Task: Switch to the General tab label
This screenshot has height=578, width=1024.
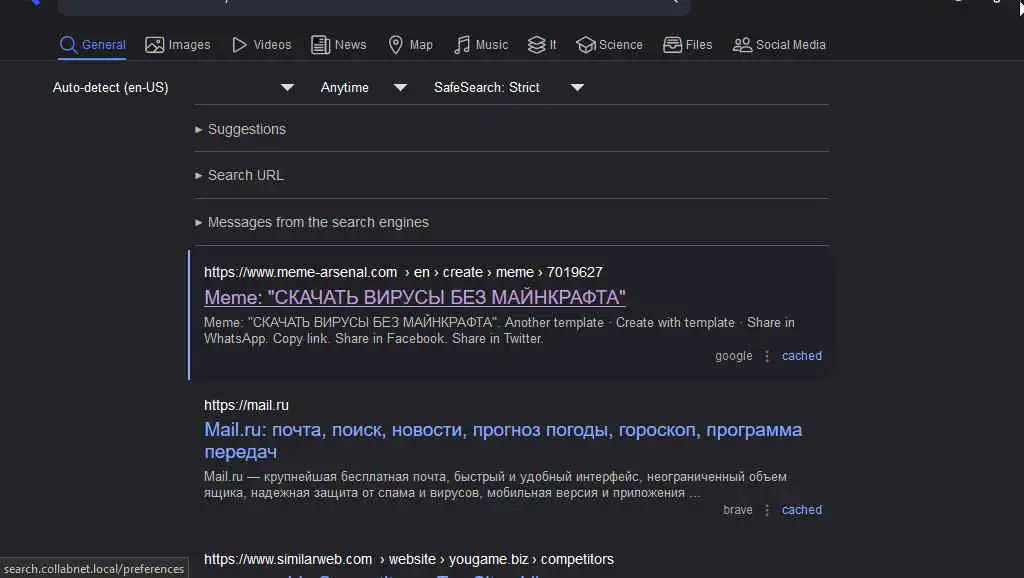Action: (x=103, y=44)
